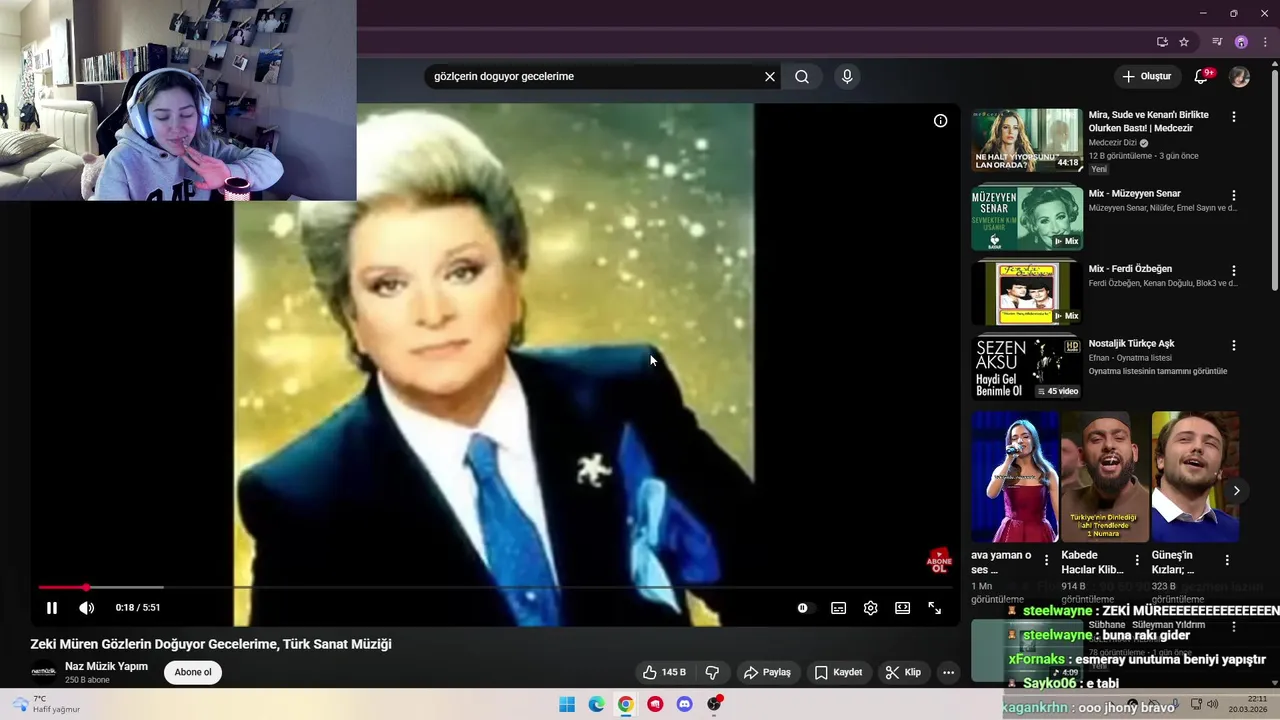Open 'ava yaman o ses' Short thumbnail

[x=1015, y=477]
